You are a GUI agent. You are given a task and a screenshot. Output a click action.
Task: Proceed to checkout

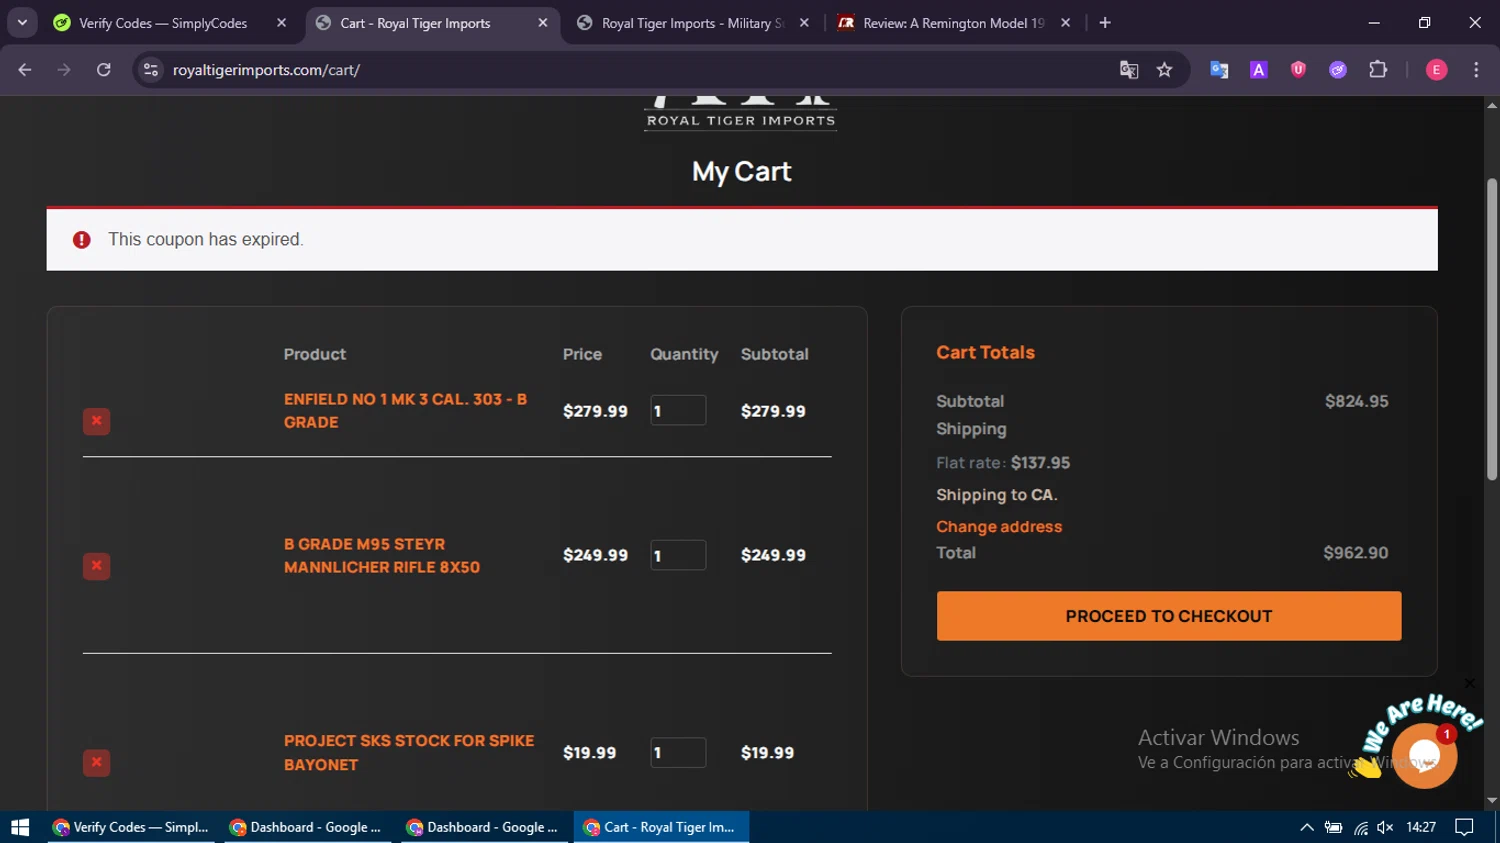click(x=1169, y=616)
